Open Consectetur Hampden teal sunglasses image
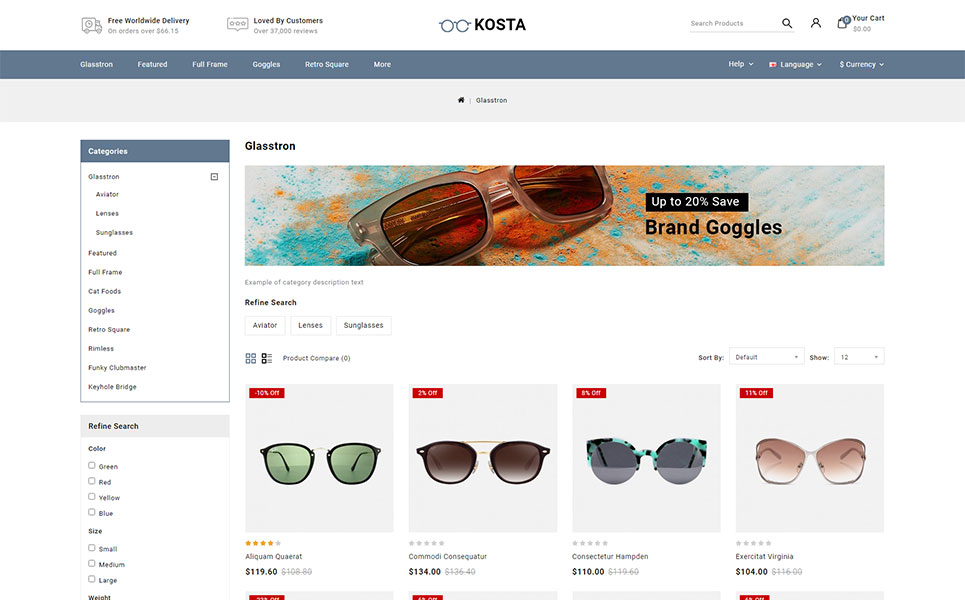This screenshot has width=965, height=600. point(646,458)
